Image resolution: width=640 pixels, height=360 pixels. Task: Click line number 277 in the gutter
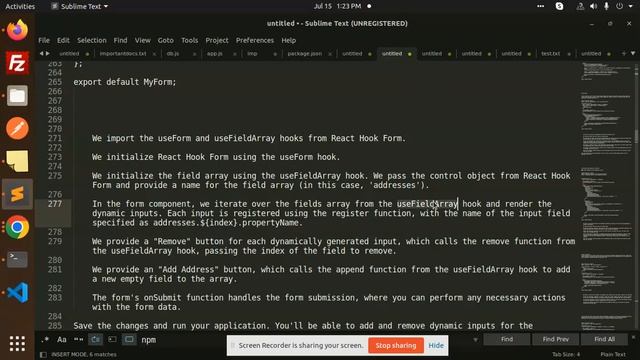pos(55,204)
